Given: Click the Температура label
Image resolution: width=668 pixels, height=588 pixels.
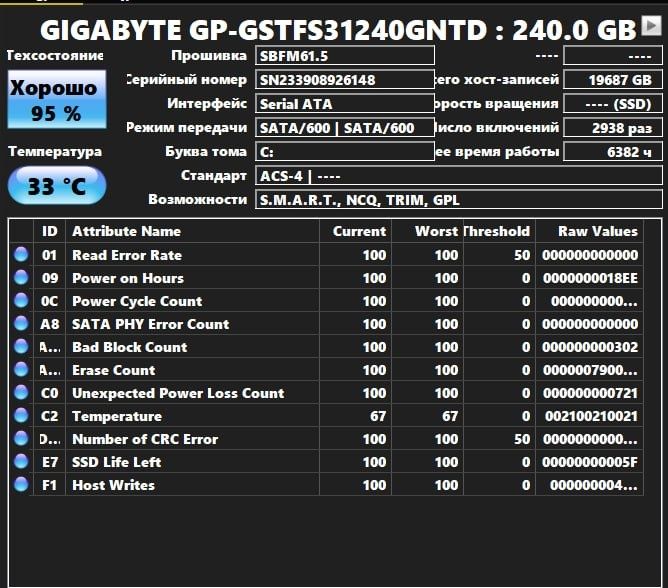Looking at the screenshot, I should pos(55,151).
